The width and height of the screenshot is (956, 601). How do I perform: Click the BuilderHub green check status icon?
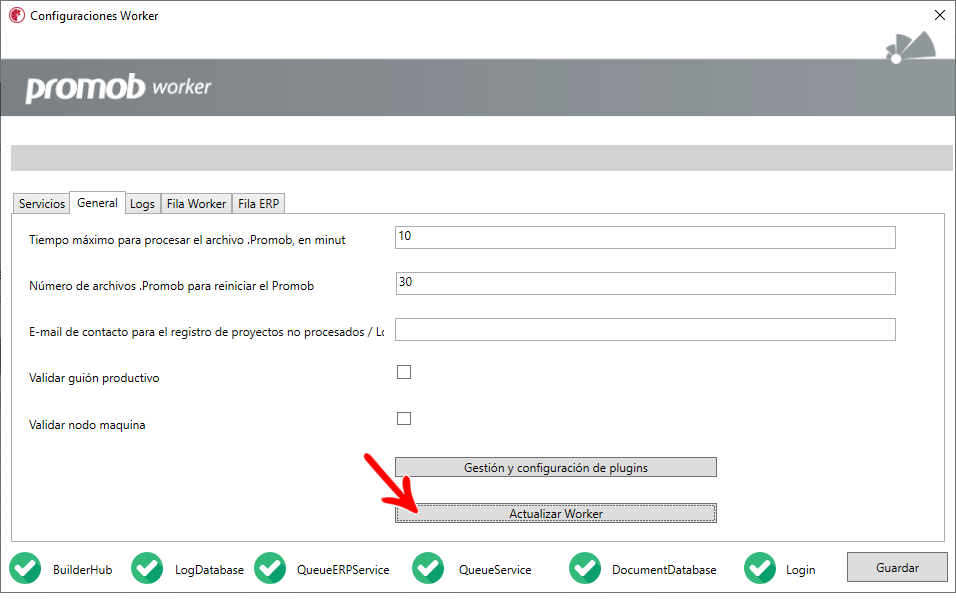click(25, 568)
